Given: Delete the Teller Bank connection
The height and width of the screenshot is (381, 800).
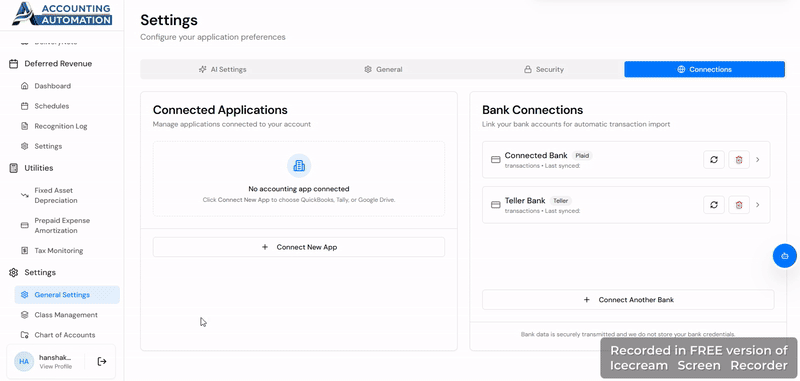Looking at the screenshot, I should (739, 205).
